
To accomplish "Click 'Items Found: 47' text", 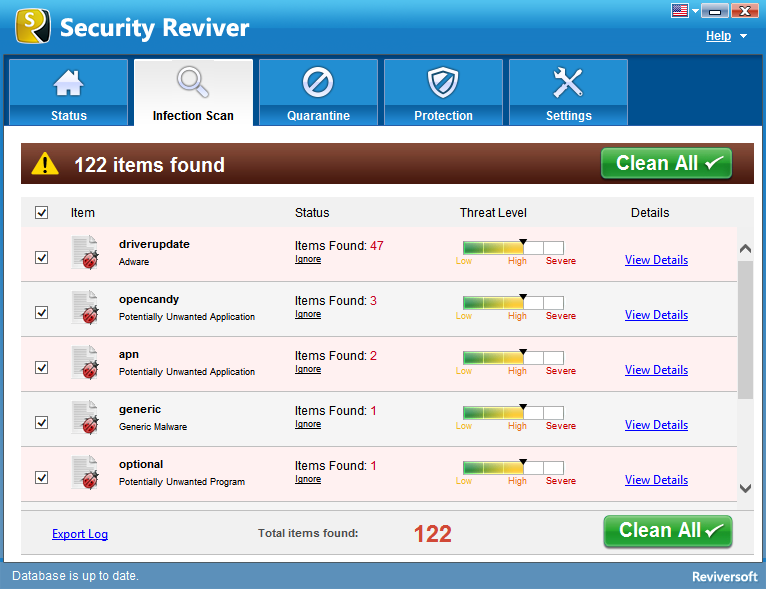I will pos(339,245).
